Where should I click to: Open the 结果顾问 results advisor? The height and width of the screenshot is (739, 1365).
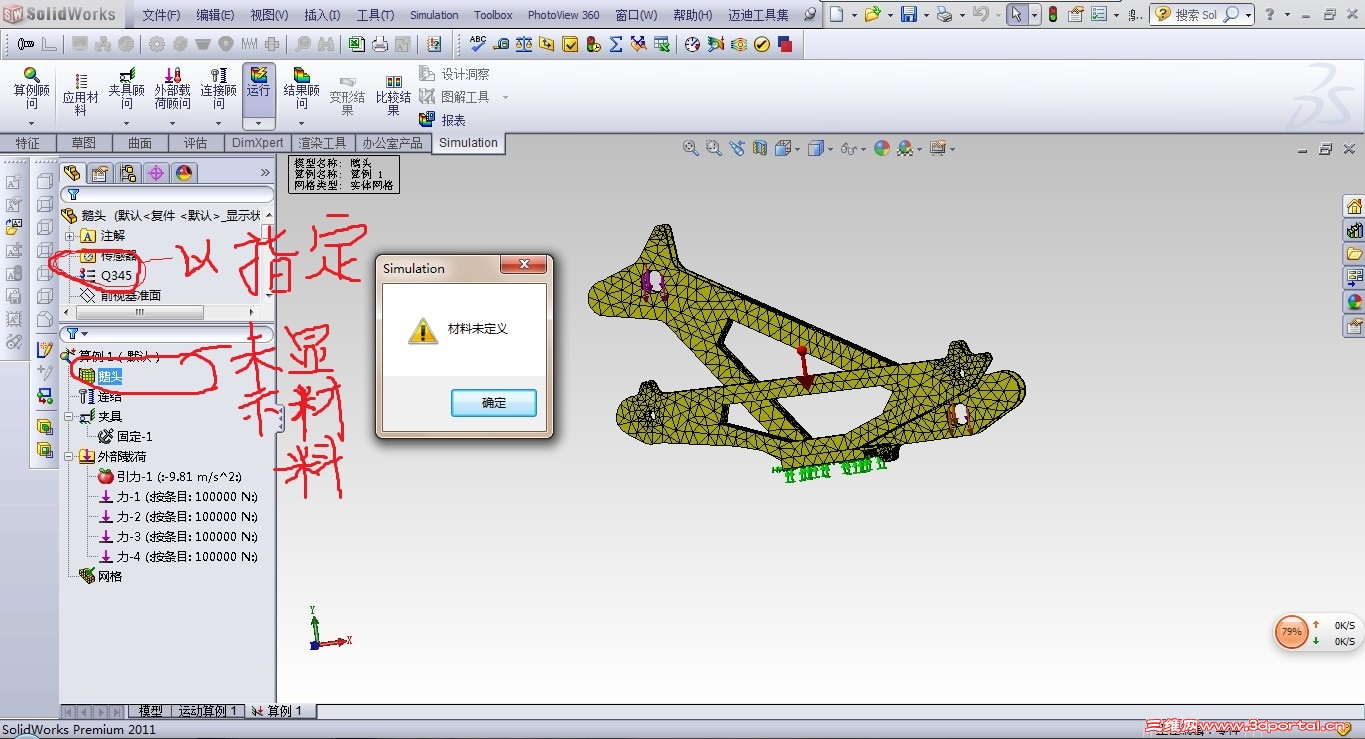coord(301,89)
